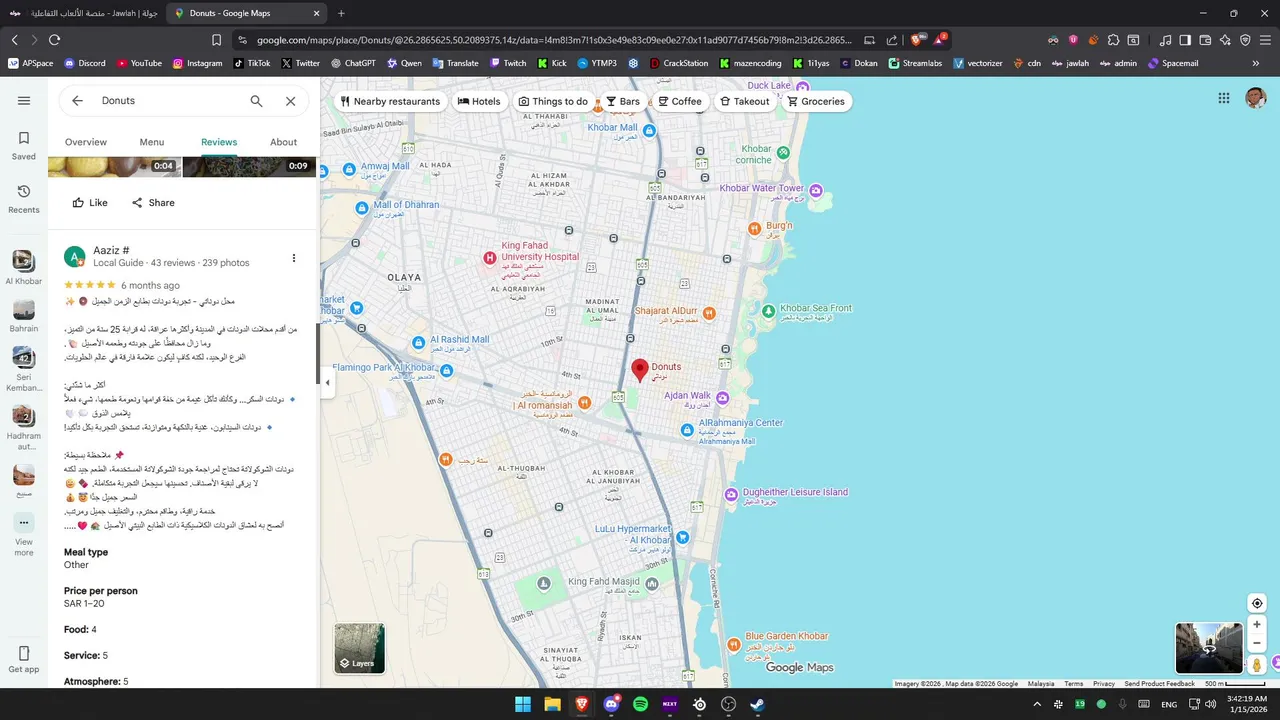This screenshot has width=1280, height=720.
Task: Click the Privacy footer link
Action: 1104,684
